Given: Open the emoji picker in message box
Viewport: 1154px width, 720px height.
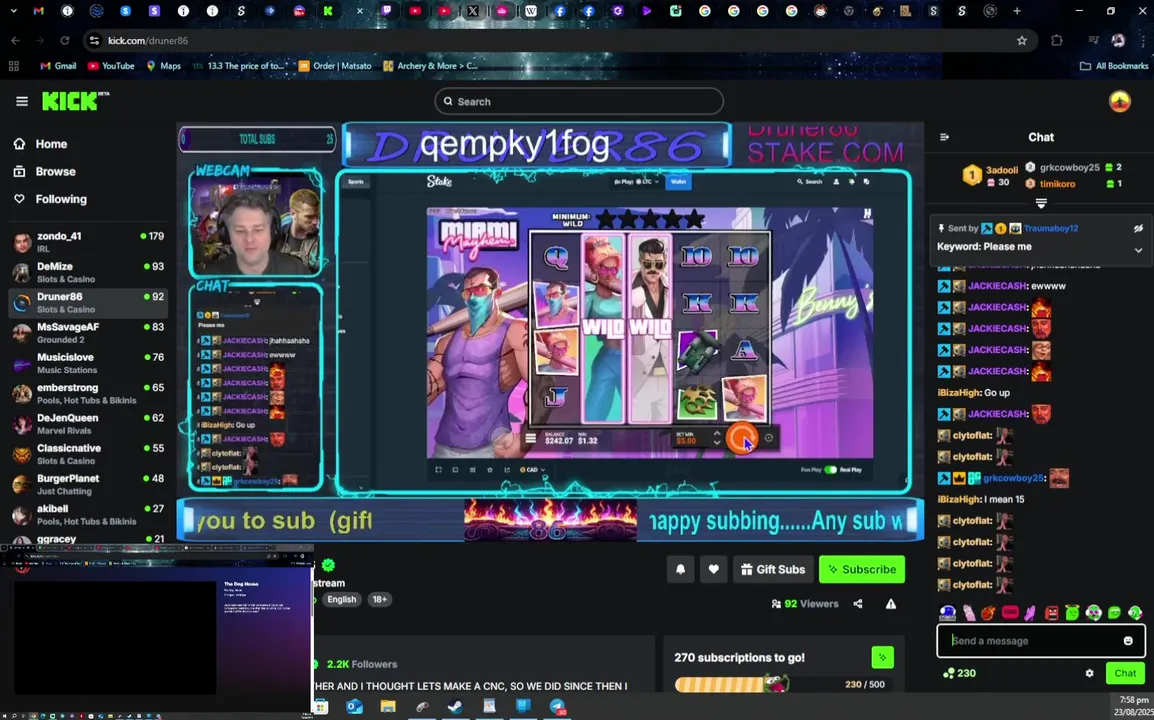Looking at the screenshot, I should click(x=1128, y=640).
